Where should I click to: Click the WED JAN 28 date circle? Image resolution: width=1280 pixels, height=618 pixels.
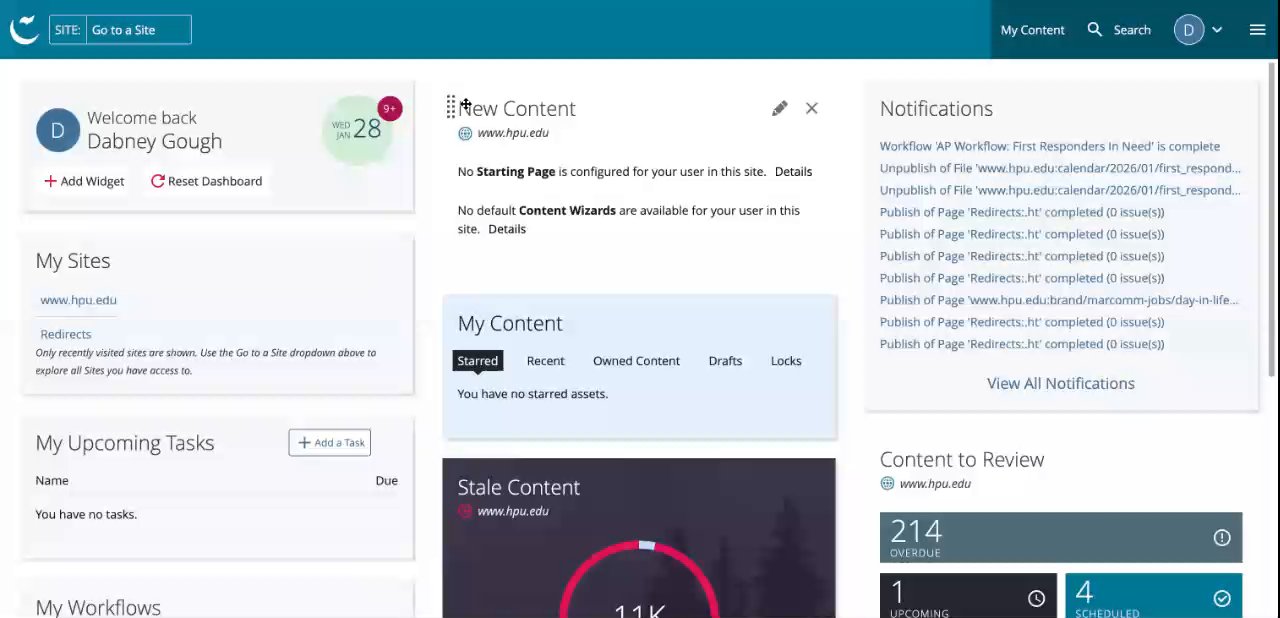pos(356,130)
